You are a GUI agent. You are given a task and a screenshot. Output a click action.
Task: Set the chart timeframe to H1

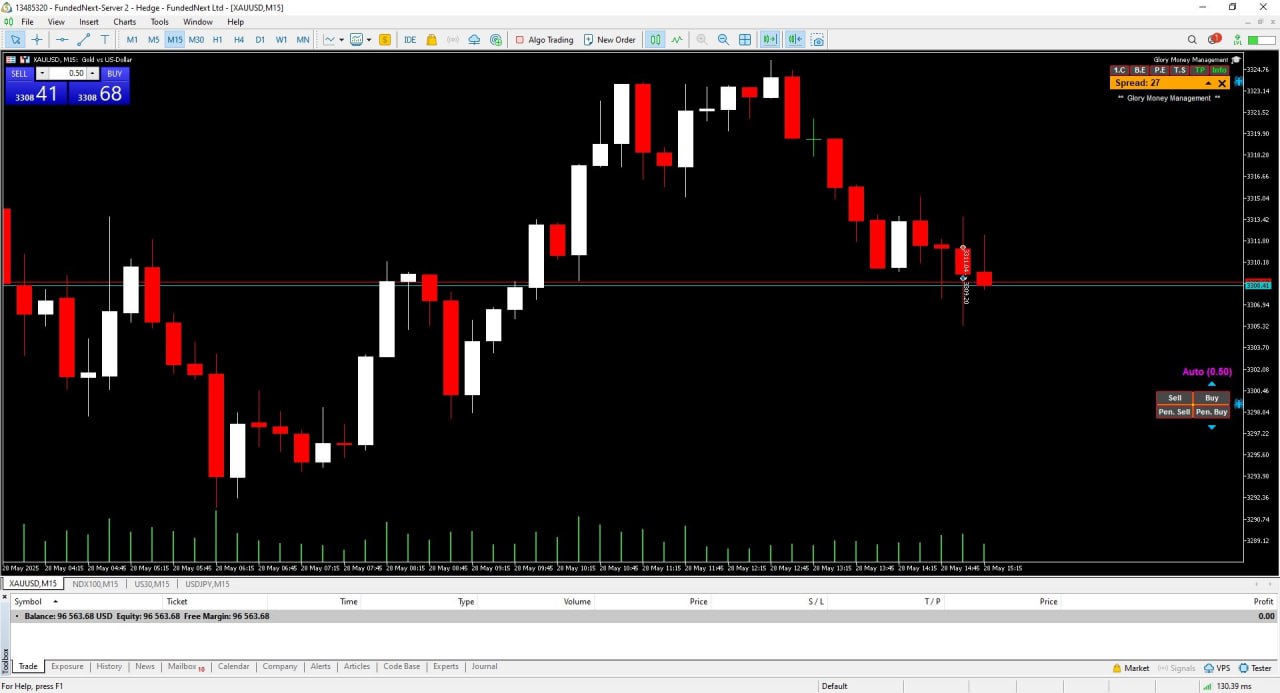coord(218,40)
